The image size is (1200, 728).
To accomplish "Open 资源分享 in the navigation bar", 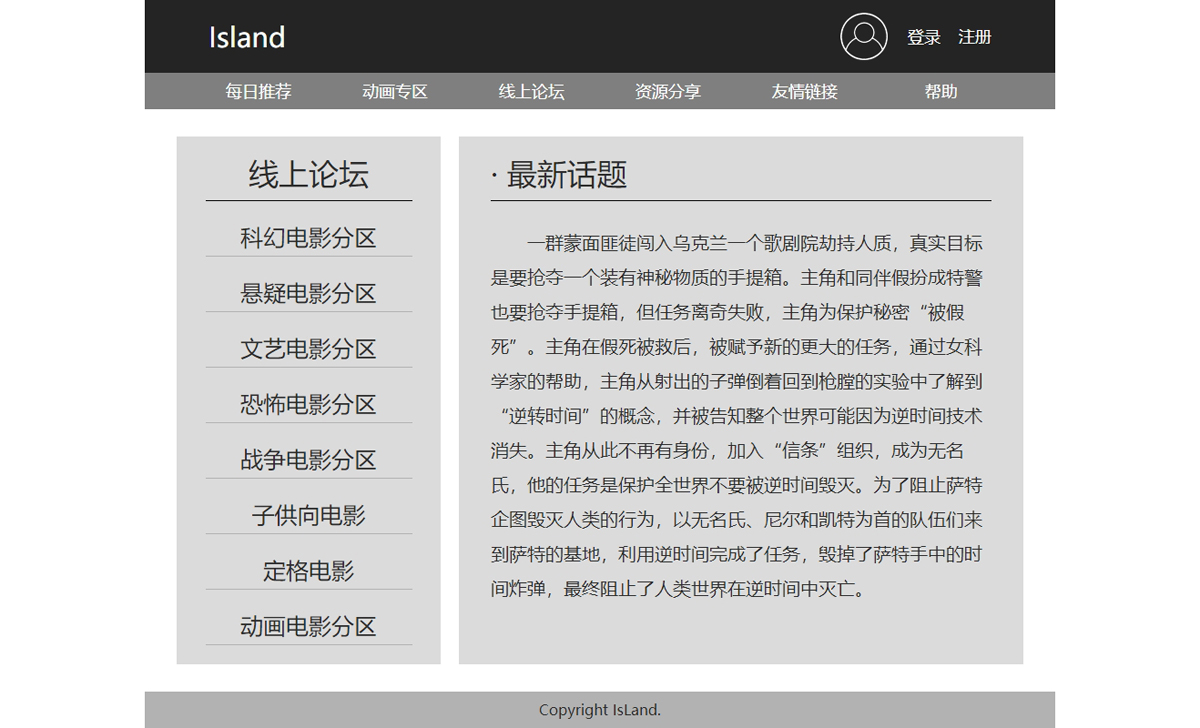I will (668, 91).
